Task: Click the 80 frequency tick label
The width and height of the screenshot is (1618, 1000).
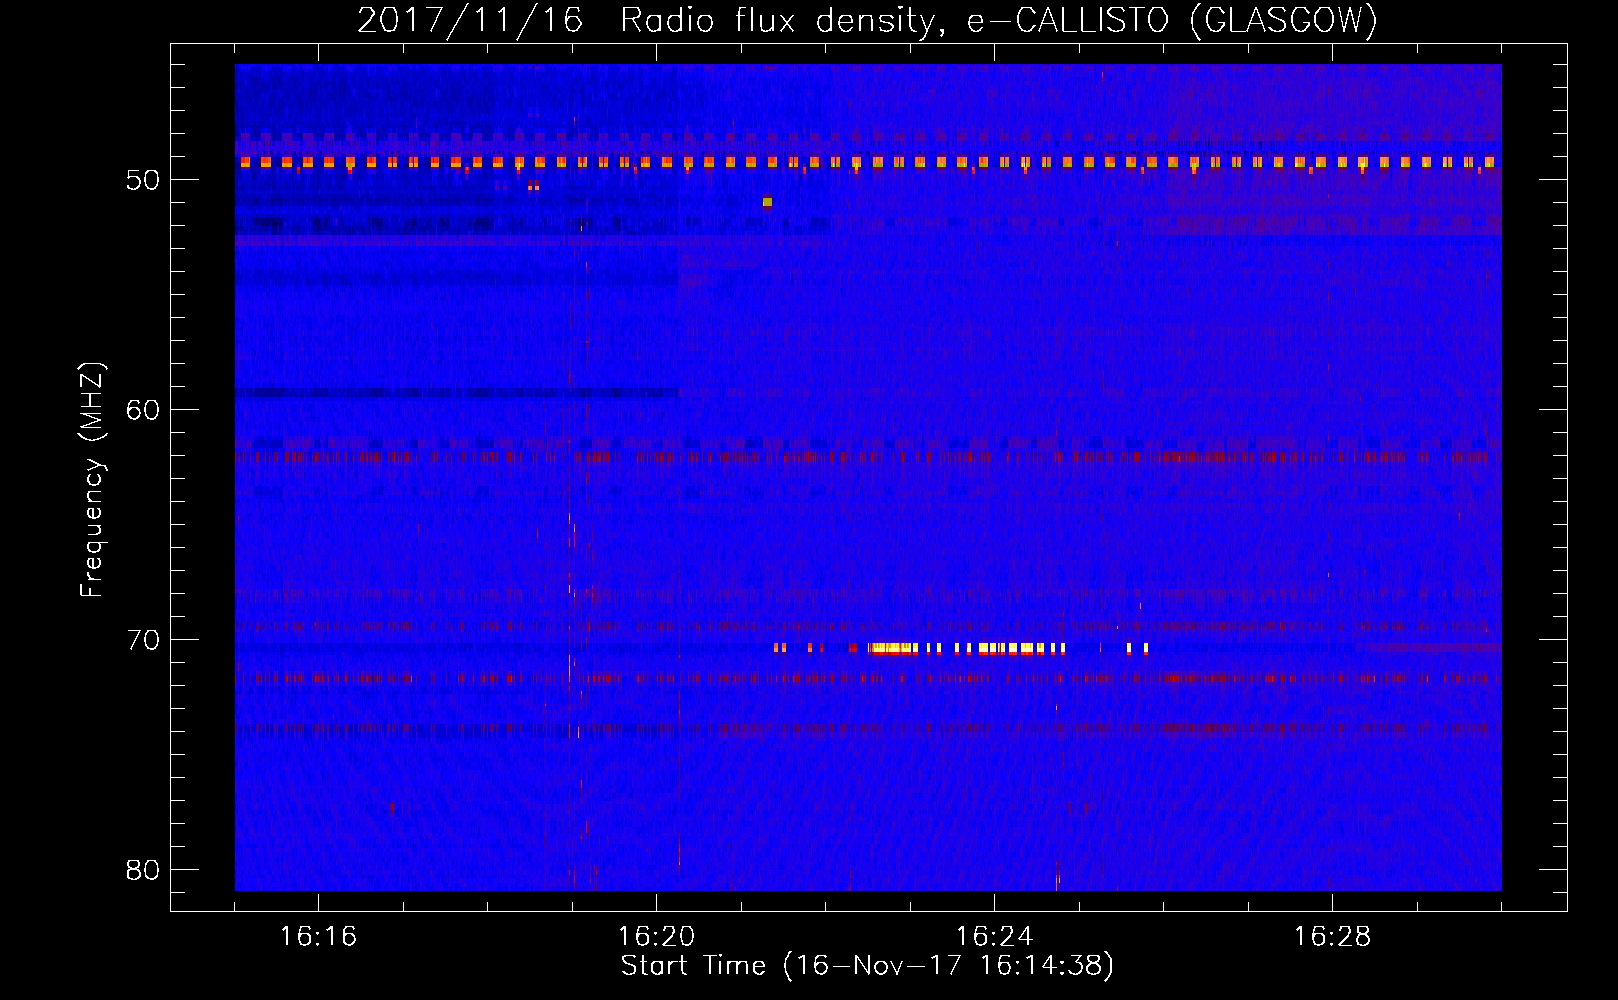Action: [x=143, y=870]
